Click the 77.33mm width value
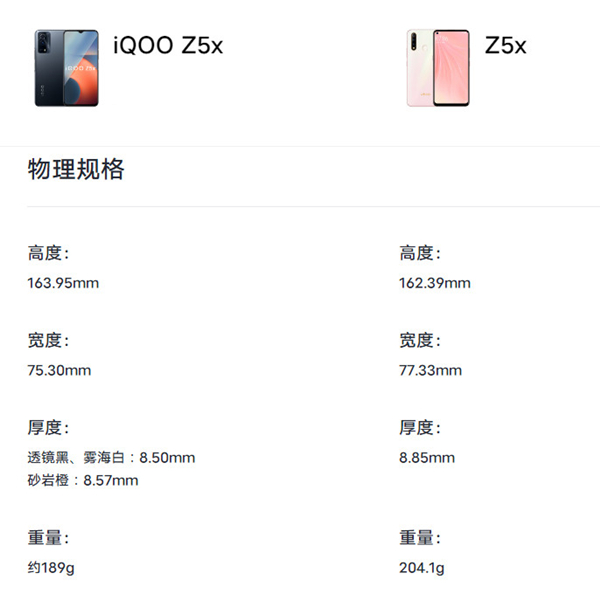 tap(430, 370)
